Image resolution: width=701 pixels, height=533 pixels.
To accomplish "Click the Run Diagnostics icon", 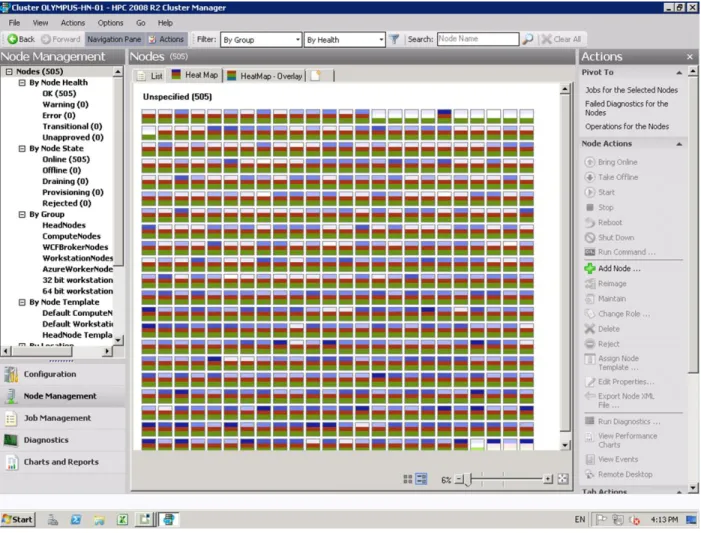I will point(590,421).
